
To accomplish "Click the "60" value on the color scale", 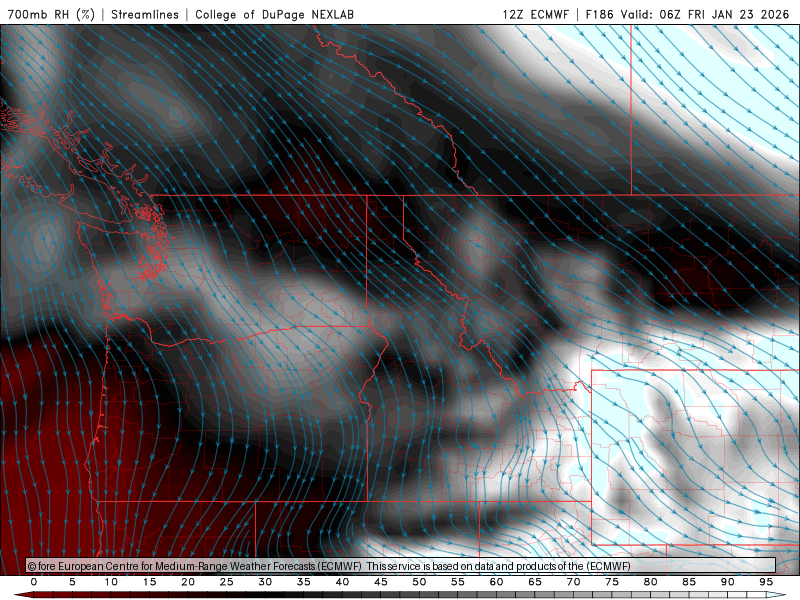I will 496,582.
